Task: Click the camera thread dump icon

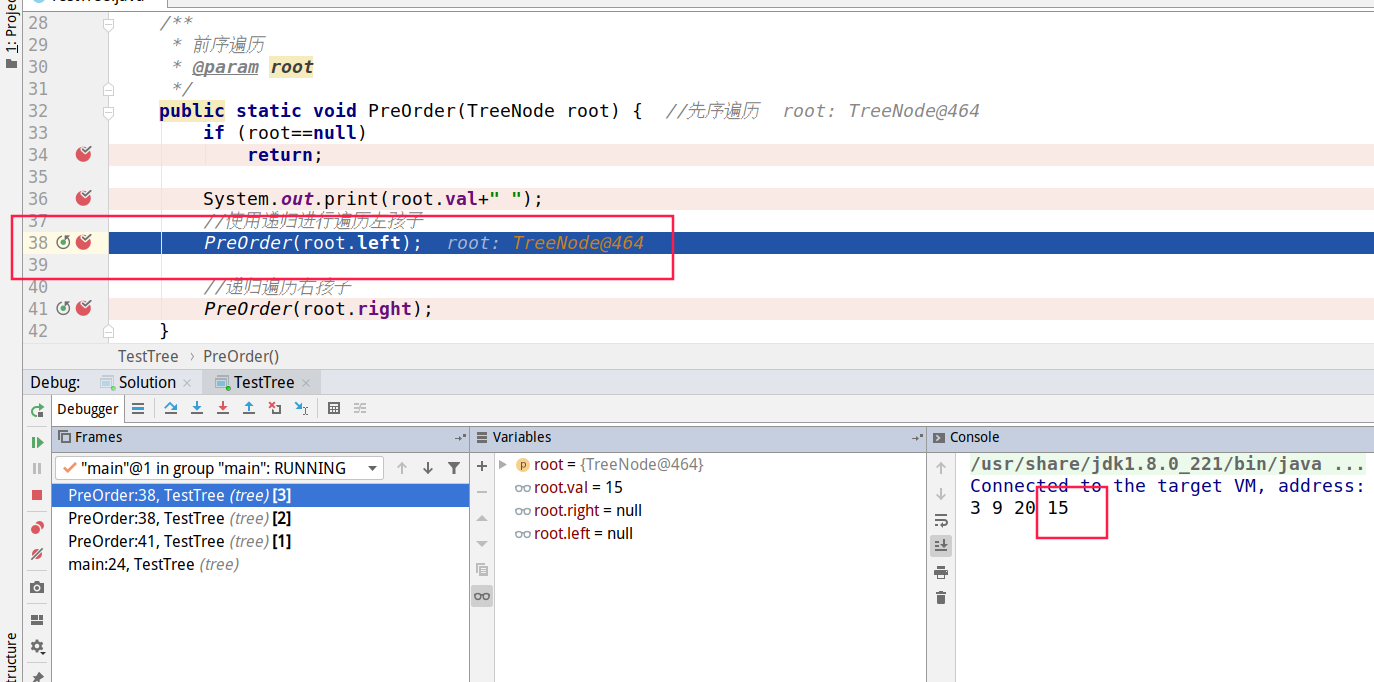Action: coord(37,587)
